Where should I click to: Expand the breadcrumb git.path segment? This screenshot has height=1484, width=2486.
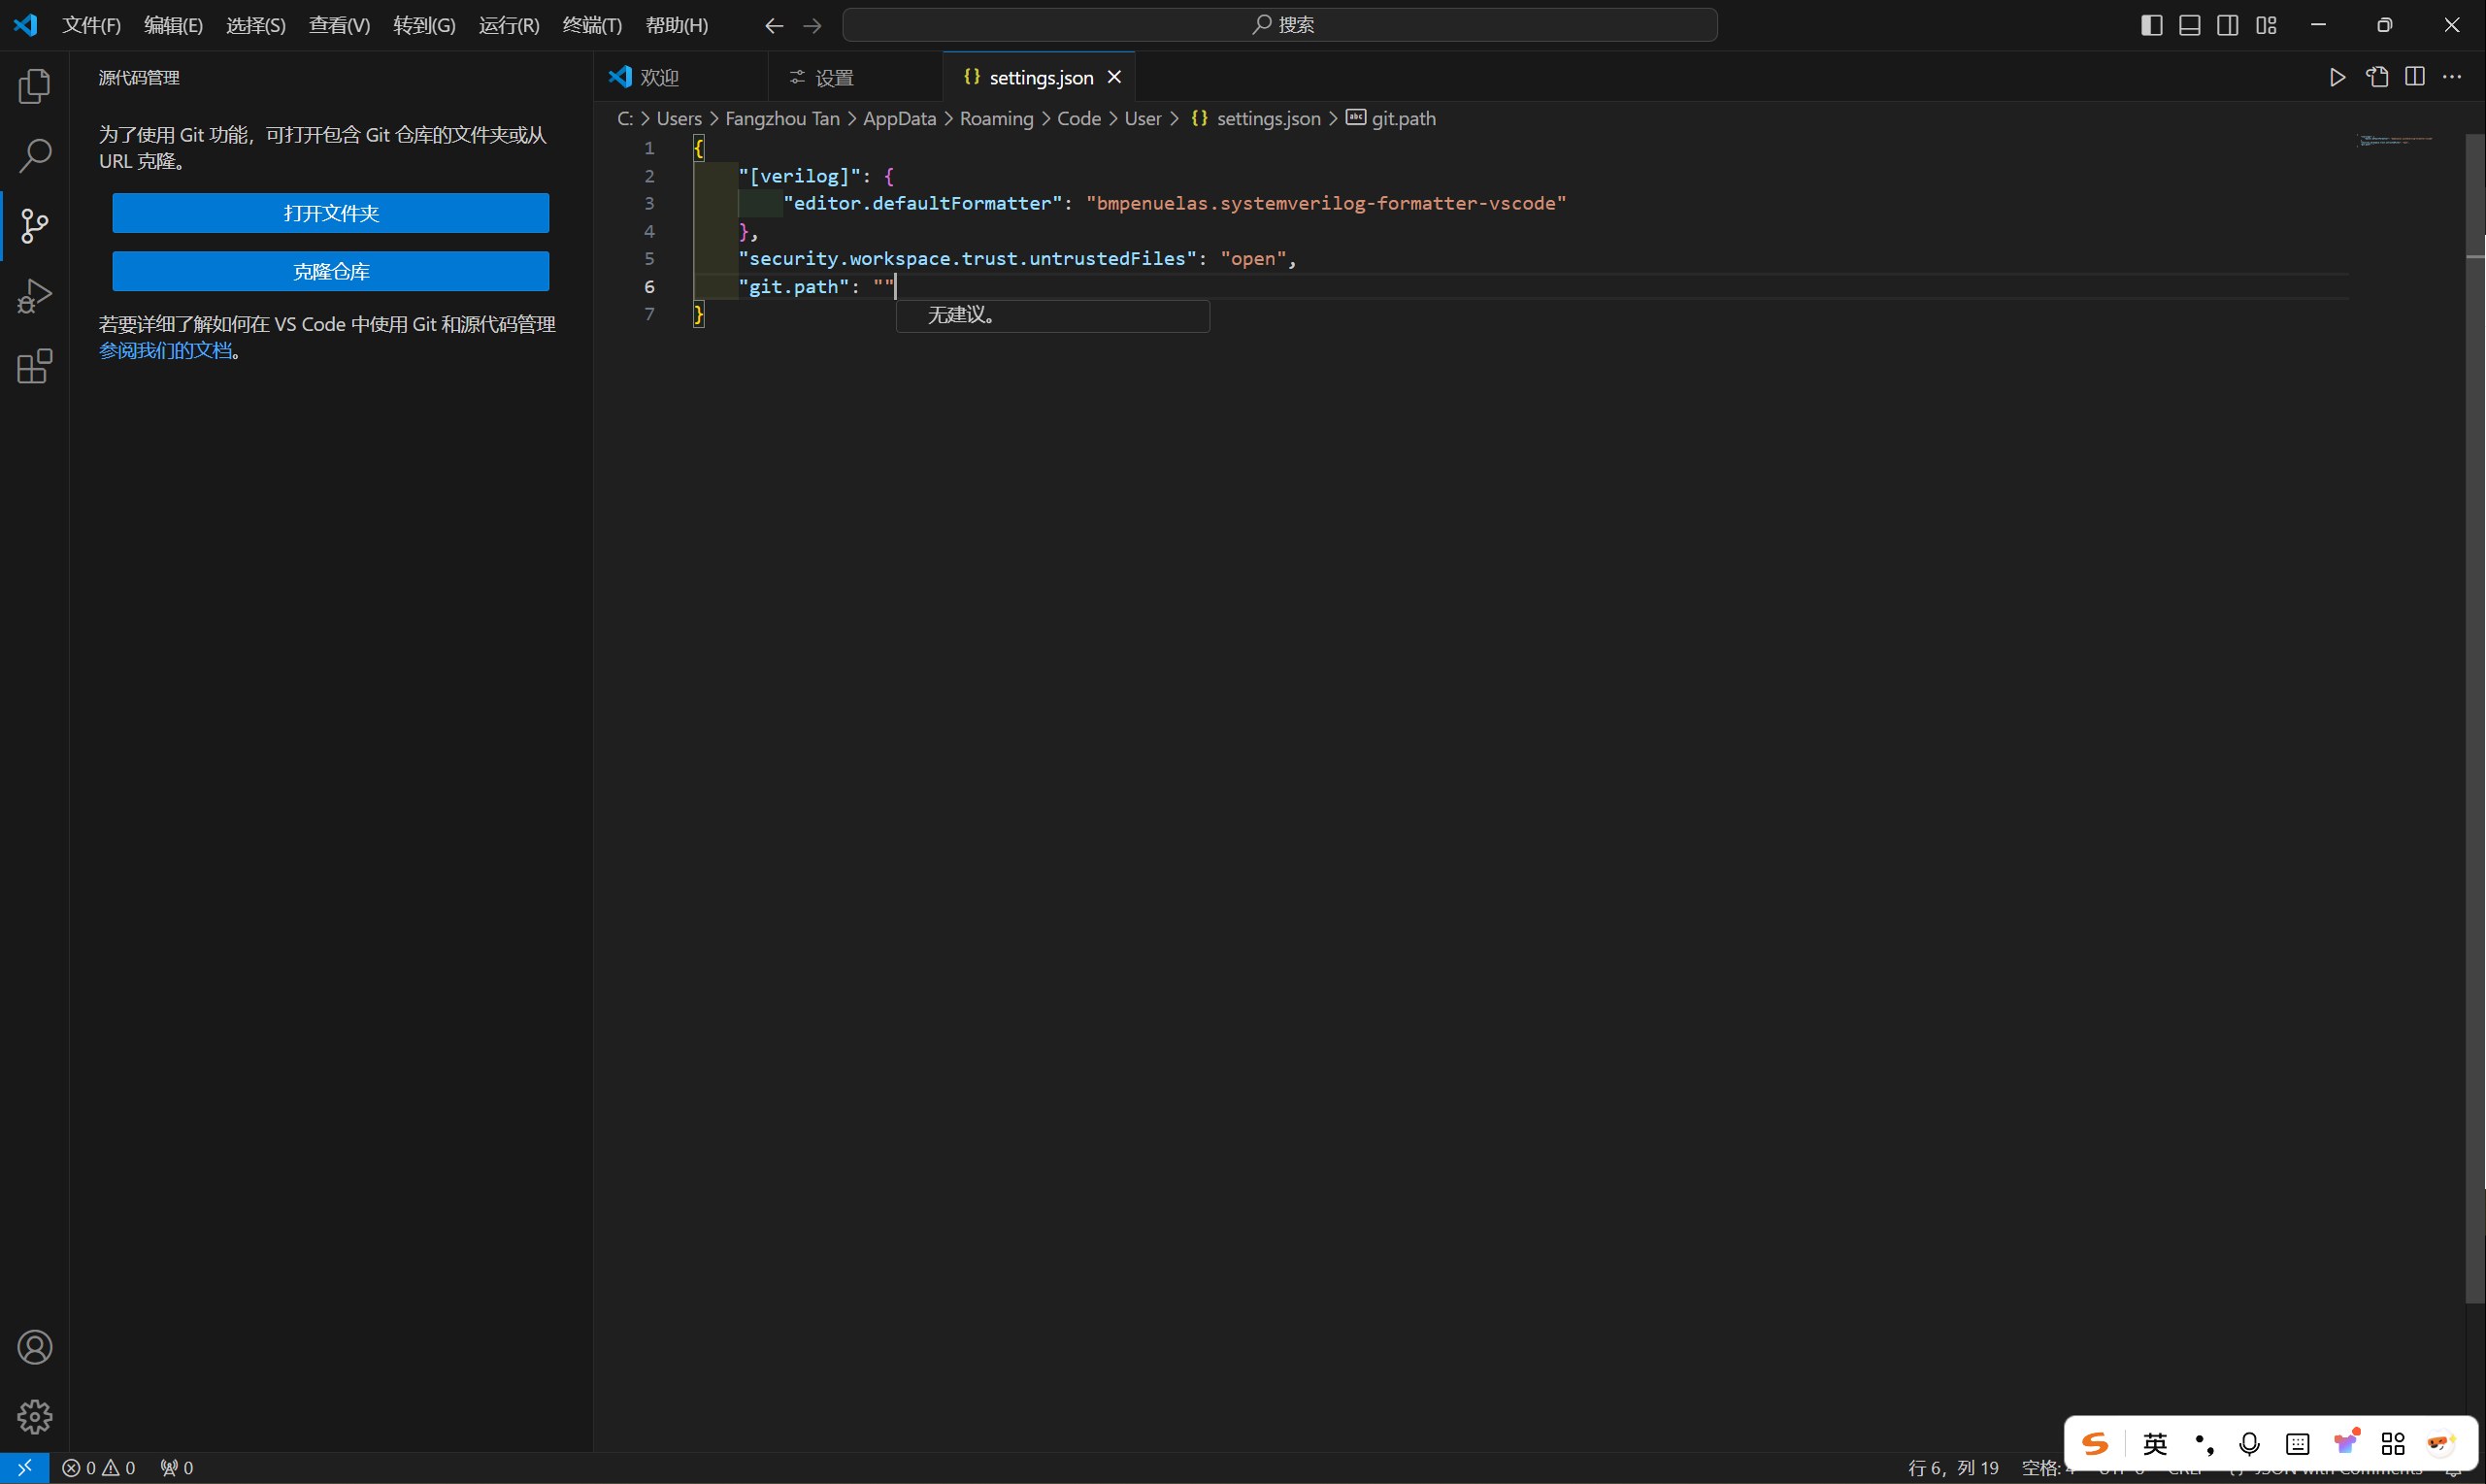click(x=1405, y=116)
